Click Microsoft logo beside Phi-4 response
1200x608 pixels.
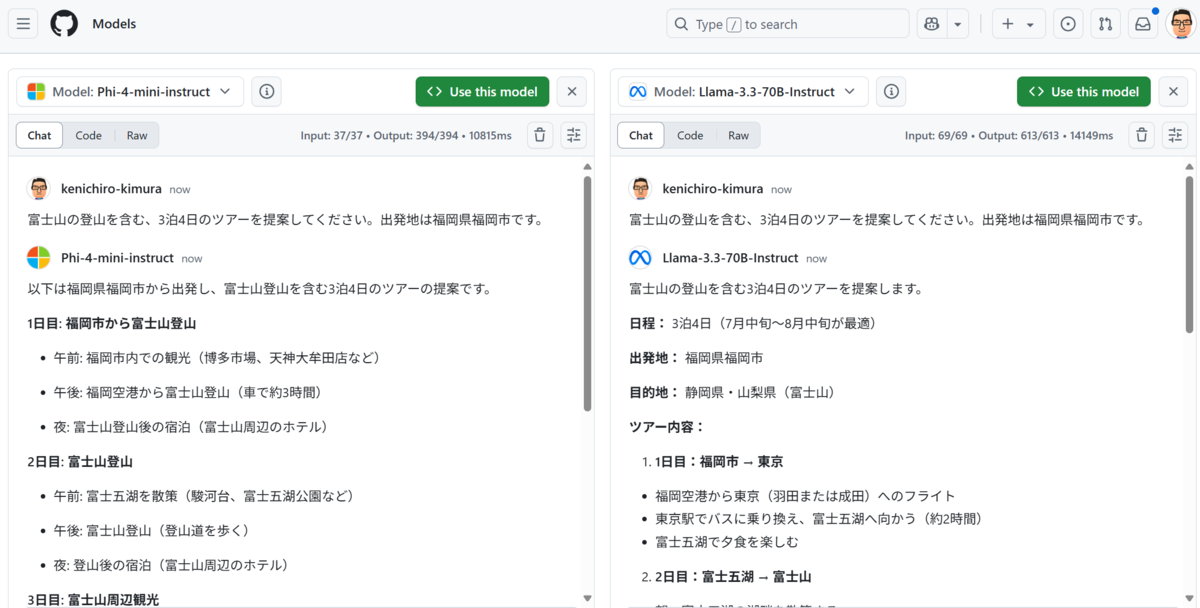click(39, 258)
